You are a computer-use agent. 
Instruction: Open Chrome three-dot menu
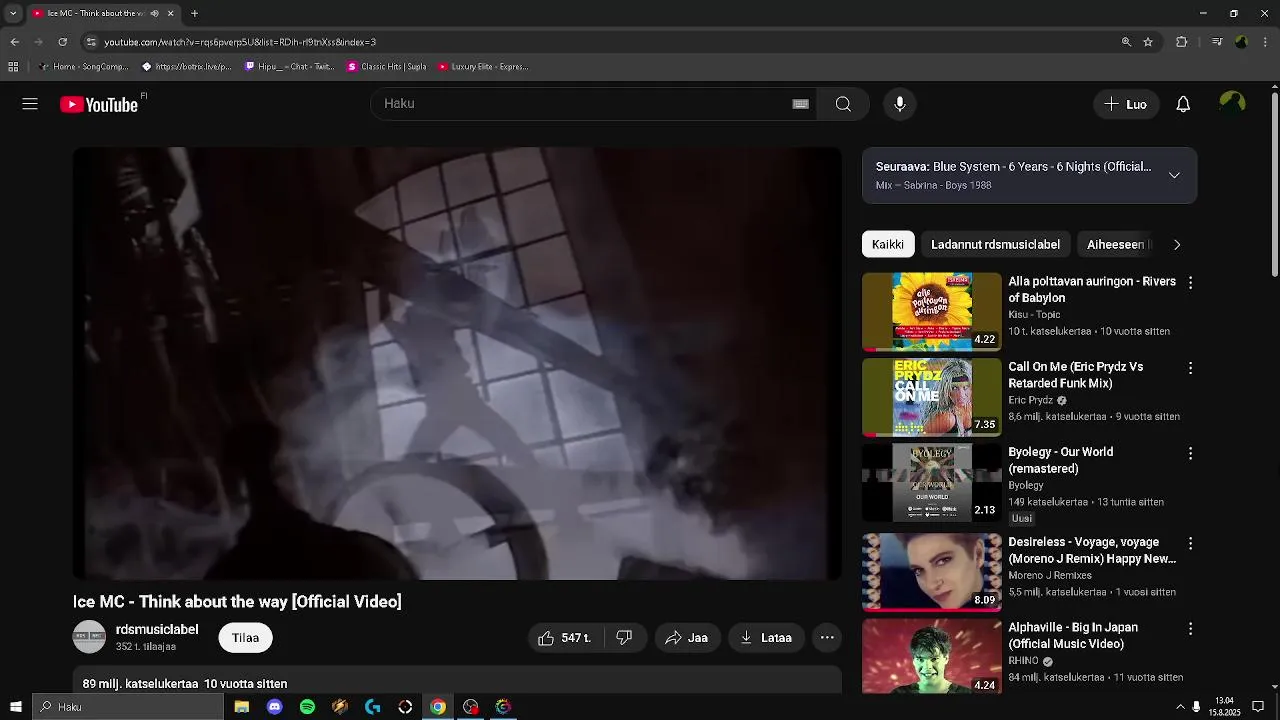click(1266, 42)
